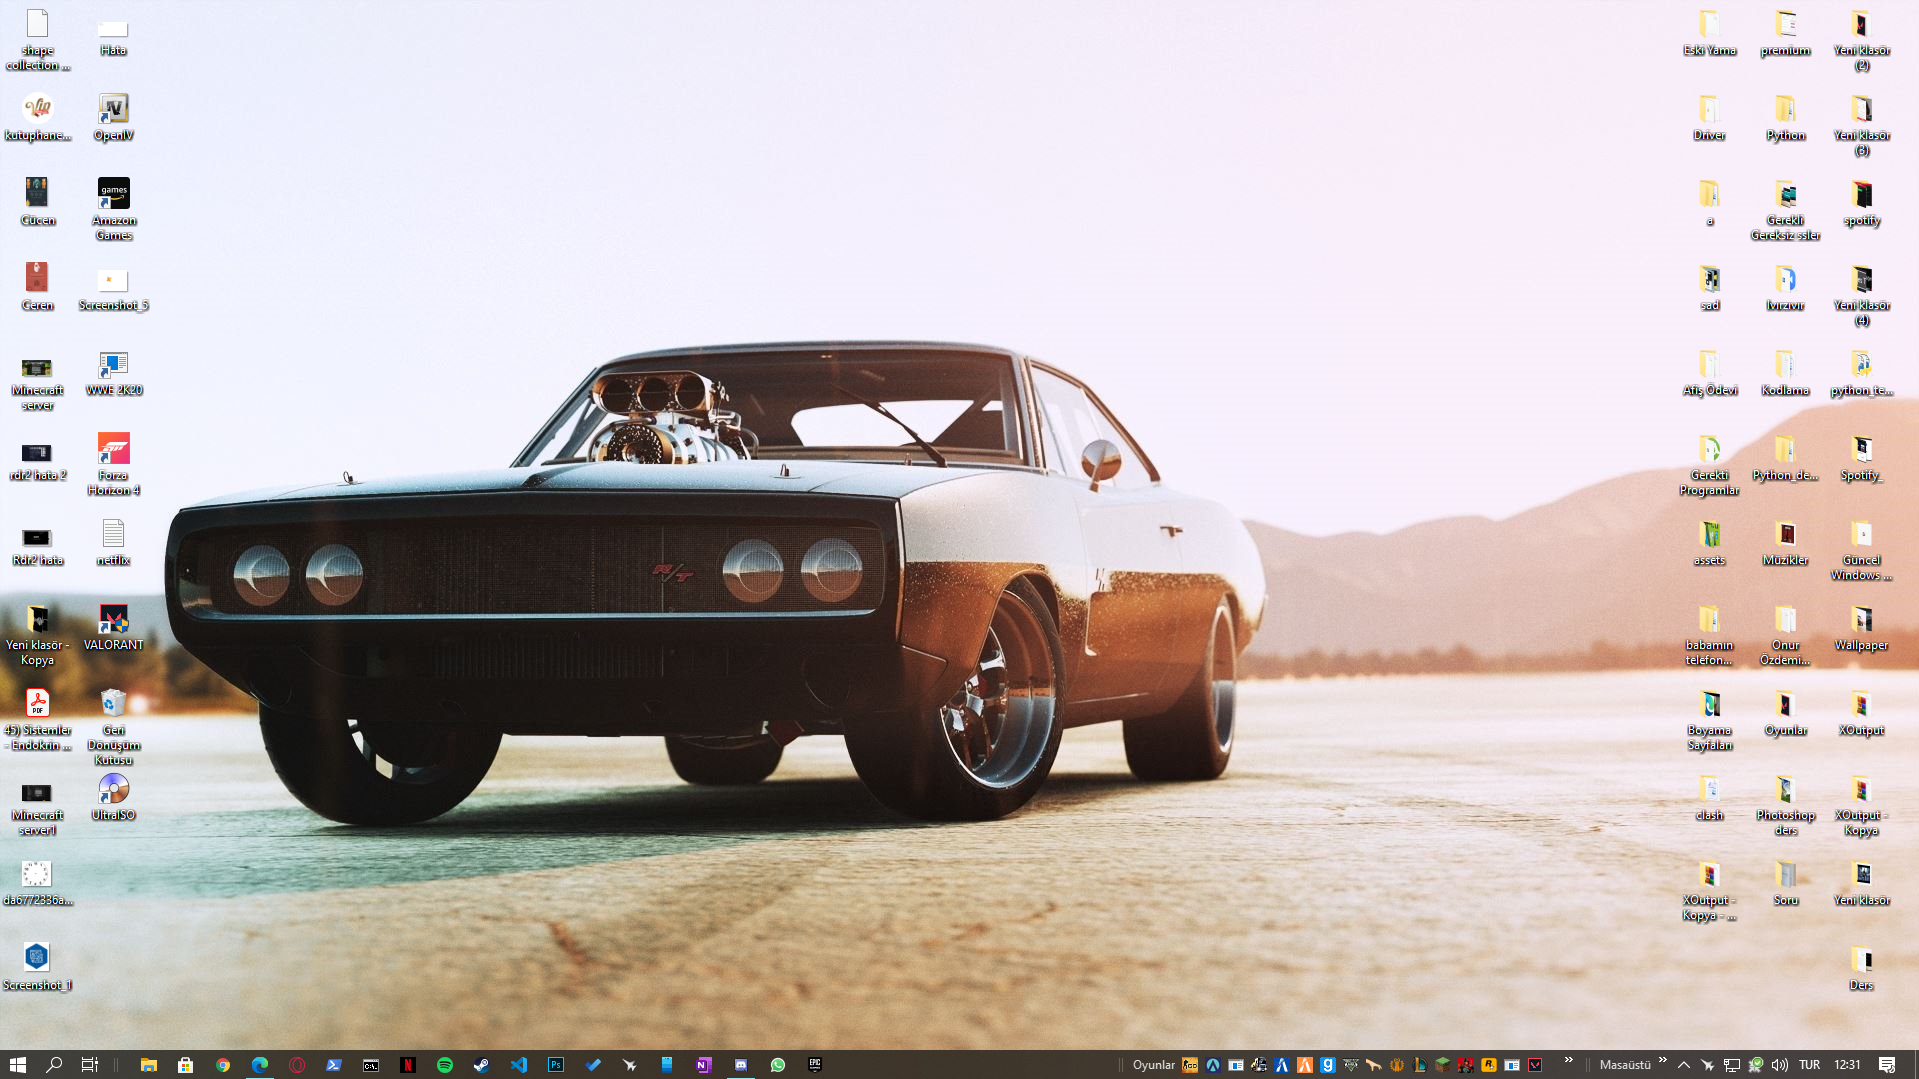This screenshot has height=1079, width=1919.
Task: Launch VALORANT from the desktop
Action: (x=112, y=620)
